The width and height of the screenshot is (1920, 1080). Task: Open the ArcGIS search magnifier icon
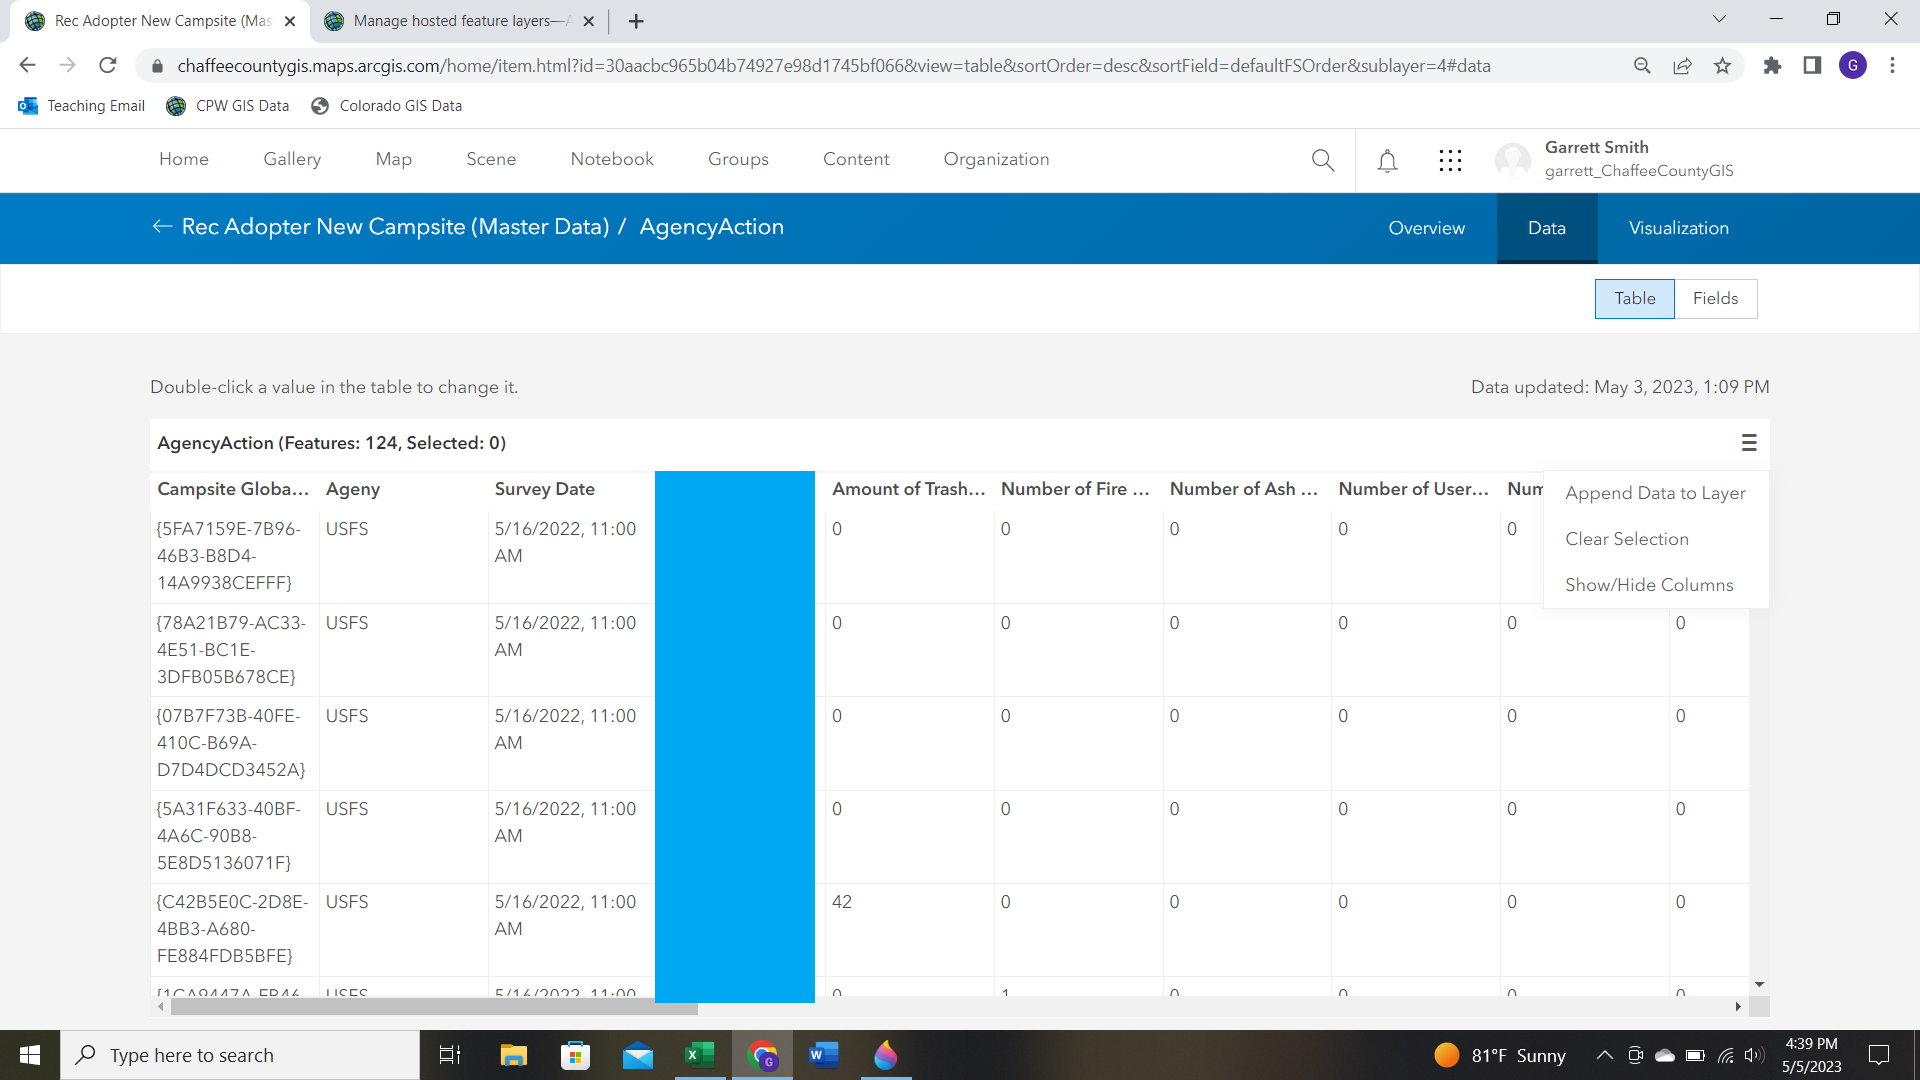click(1322, 160)
